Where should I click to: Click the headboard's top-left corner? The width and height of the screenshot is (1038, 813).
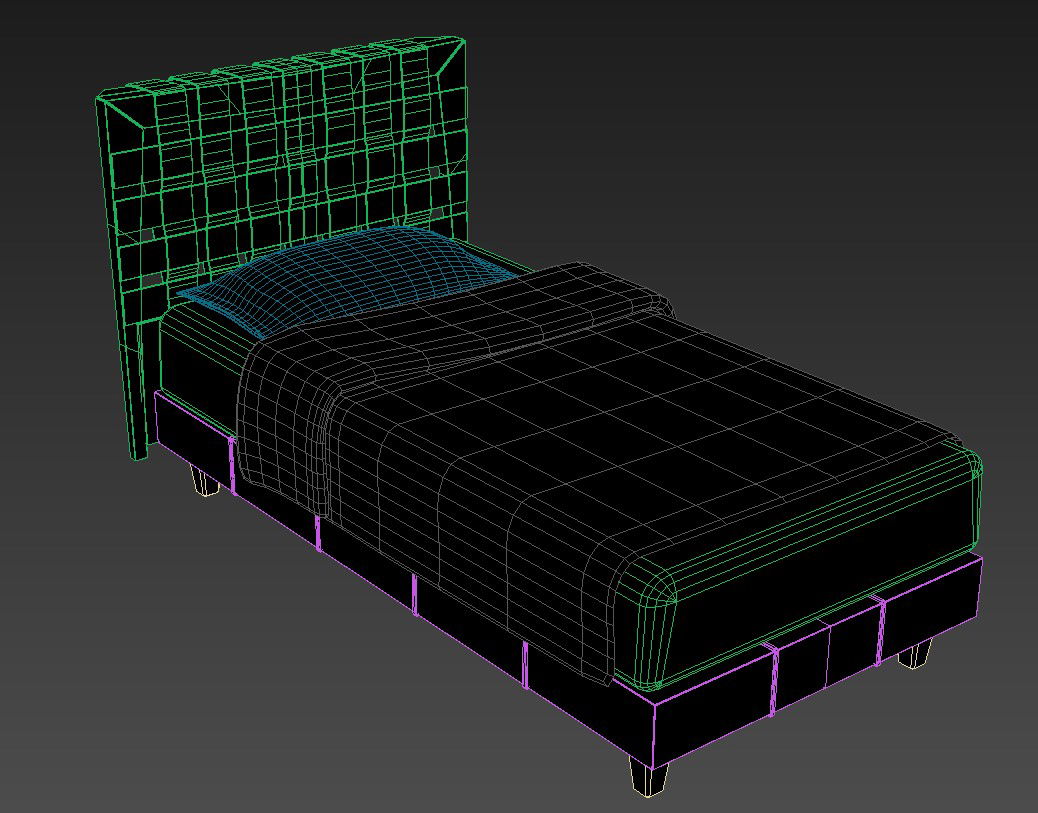click(101, 99)
